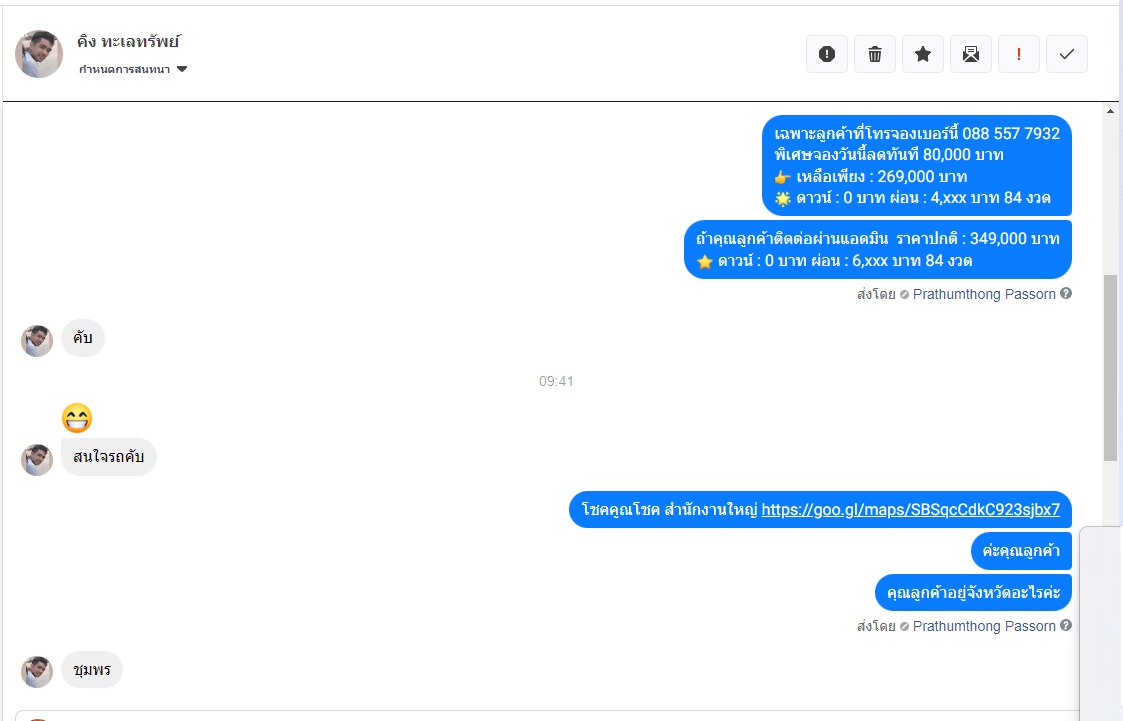Open คิง ทะเลทรัพย์ profile name
Screen dimensions: 1123x721
pyautogui.click(x=129, y=42)
